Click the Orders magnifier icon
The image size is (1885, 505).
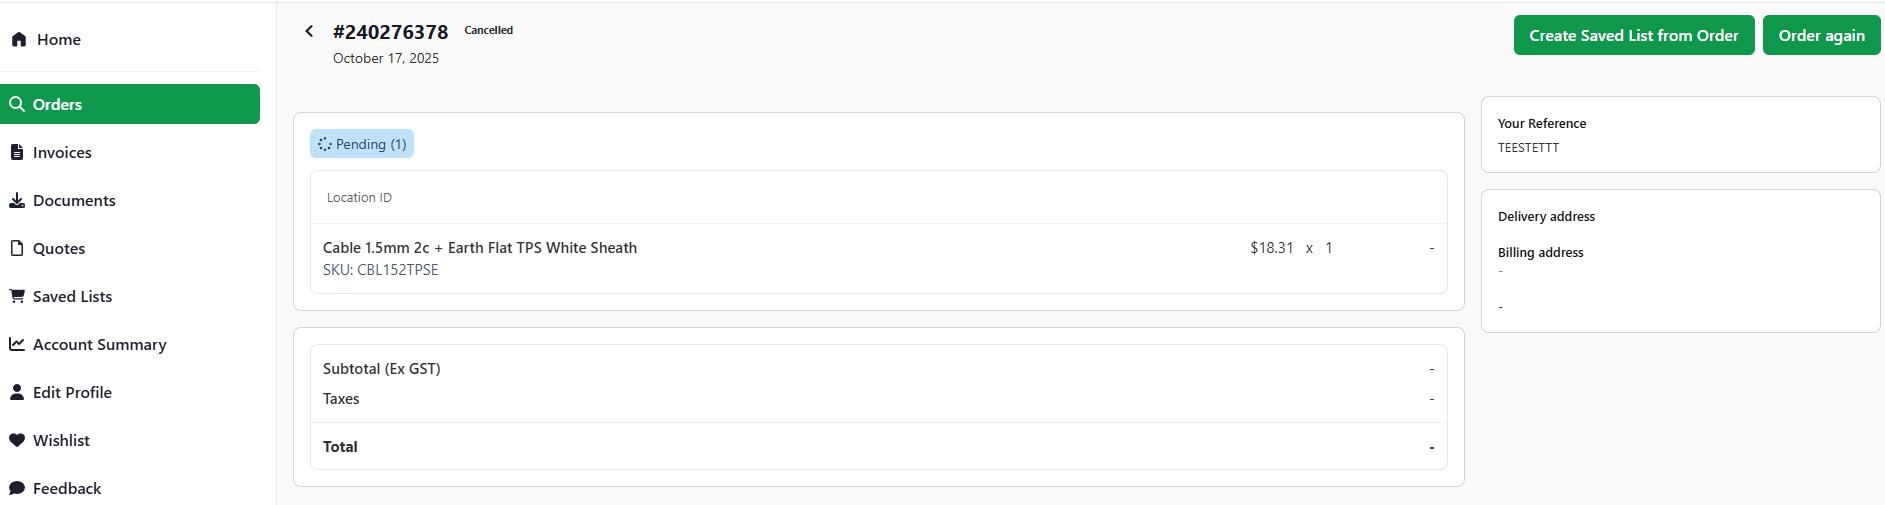(17, 104)
